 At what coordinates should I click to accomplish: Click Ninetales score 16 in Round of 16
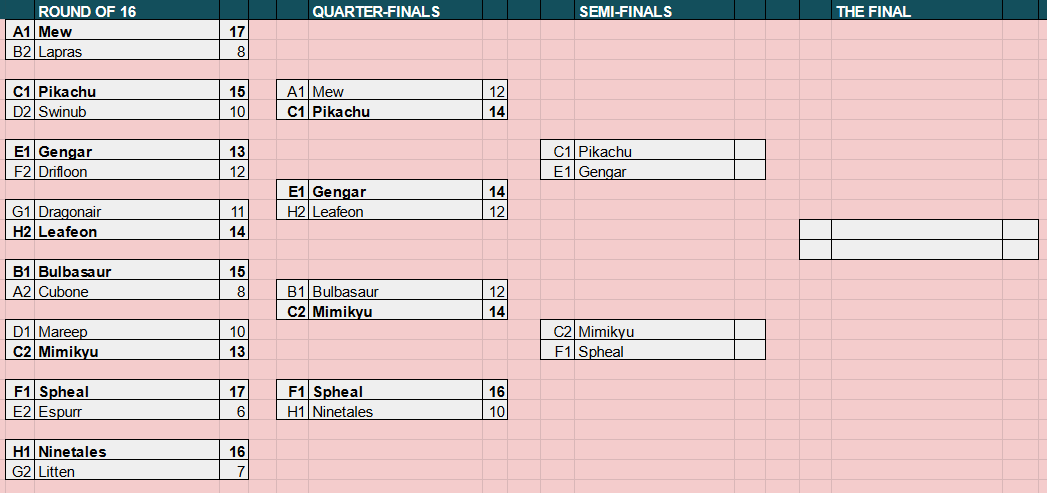[234, 451]
